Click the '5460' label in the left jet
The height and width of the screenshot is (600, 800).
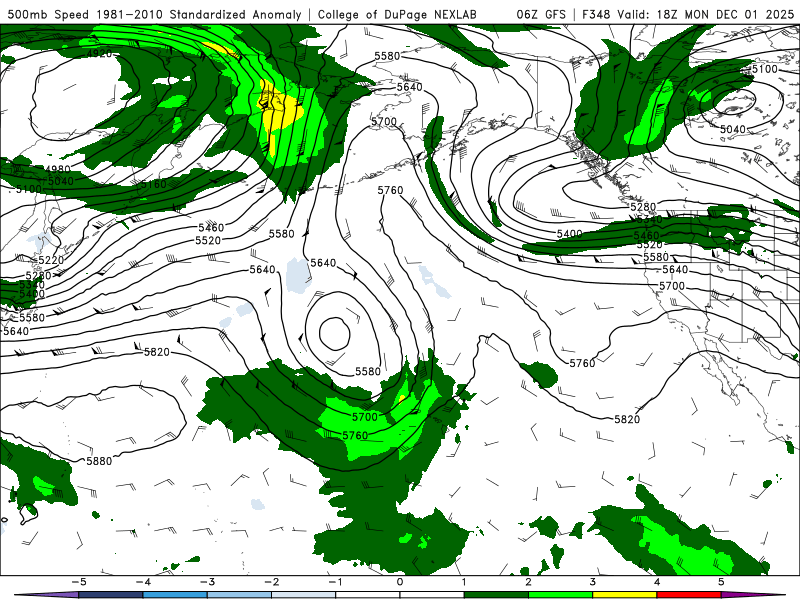pos(211,228)
